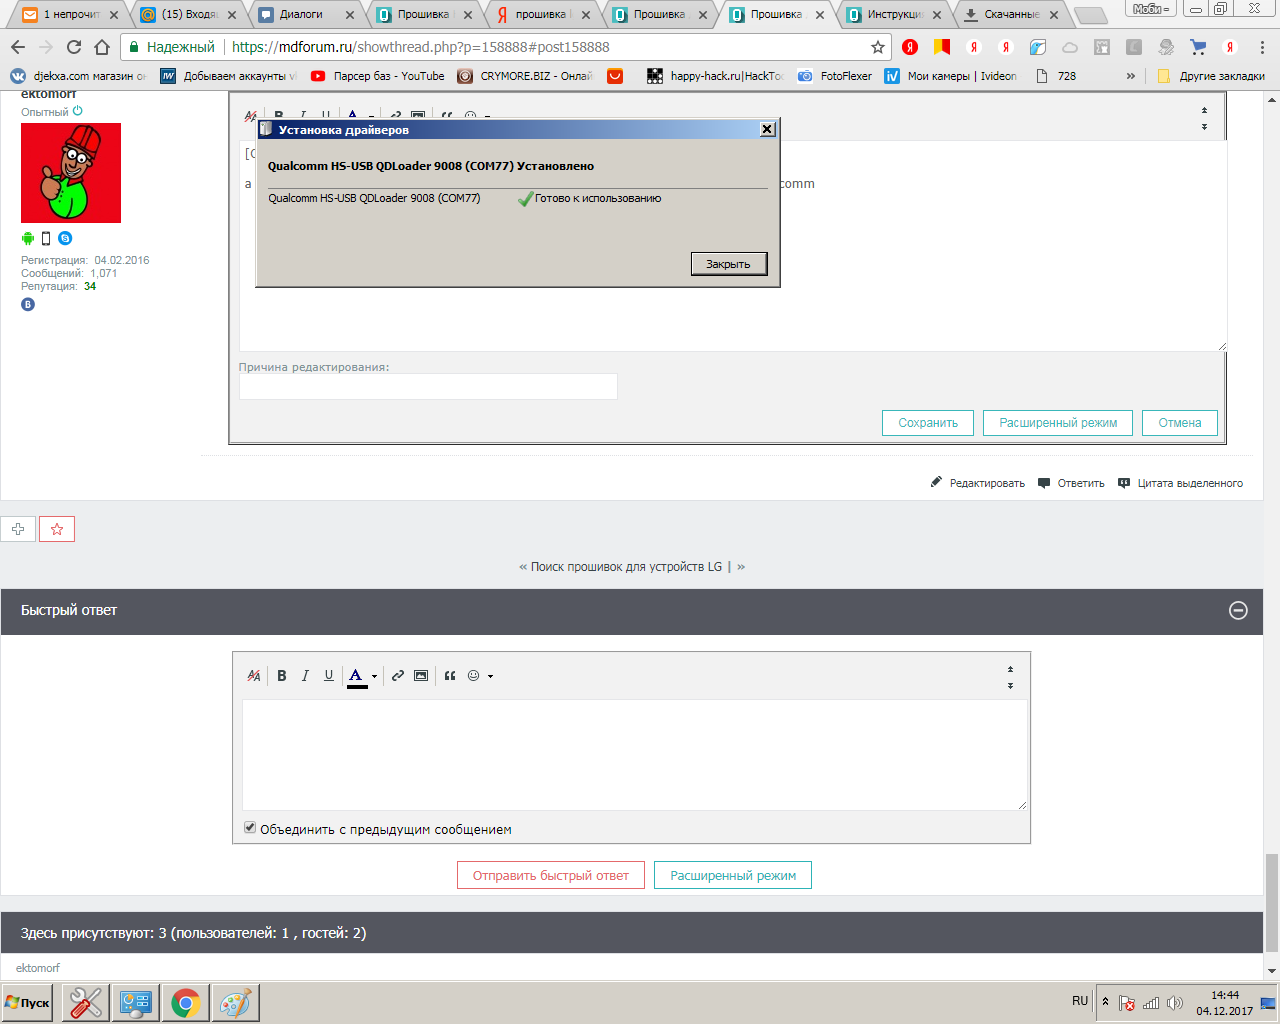The width and height of the screenshot is (1280, 1024).
Task: Cancel post editing with Отмена
Action: [1180, 423]
